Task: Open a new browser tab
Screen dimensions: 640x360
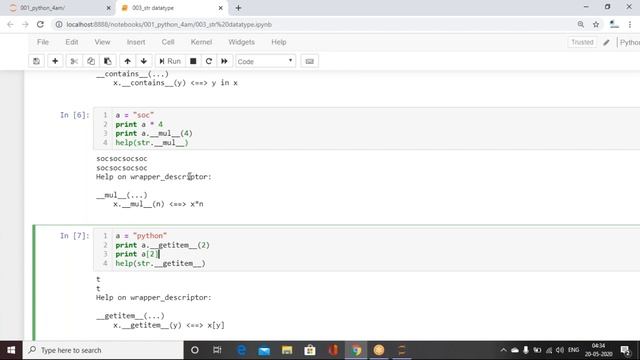Action: click(238, 8)
